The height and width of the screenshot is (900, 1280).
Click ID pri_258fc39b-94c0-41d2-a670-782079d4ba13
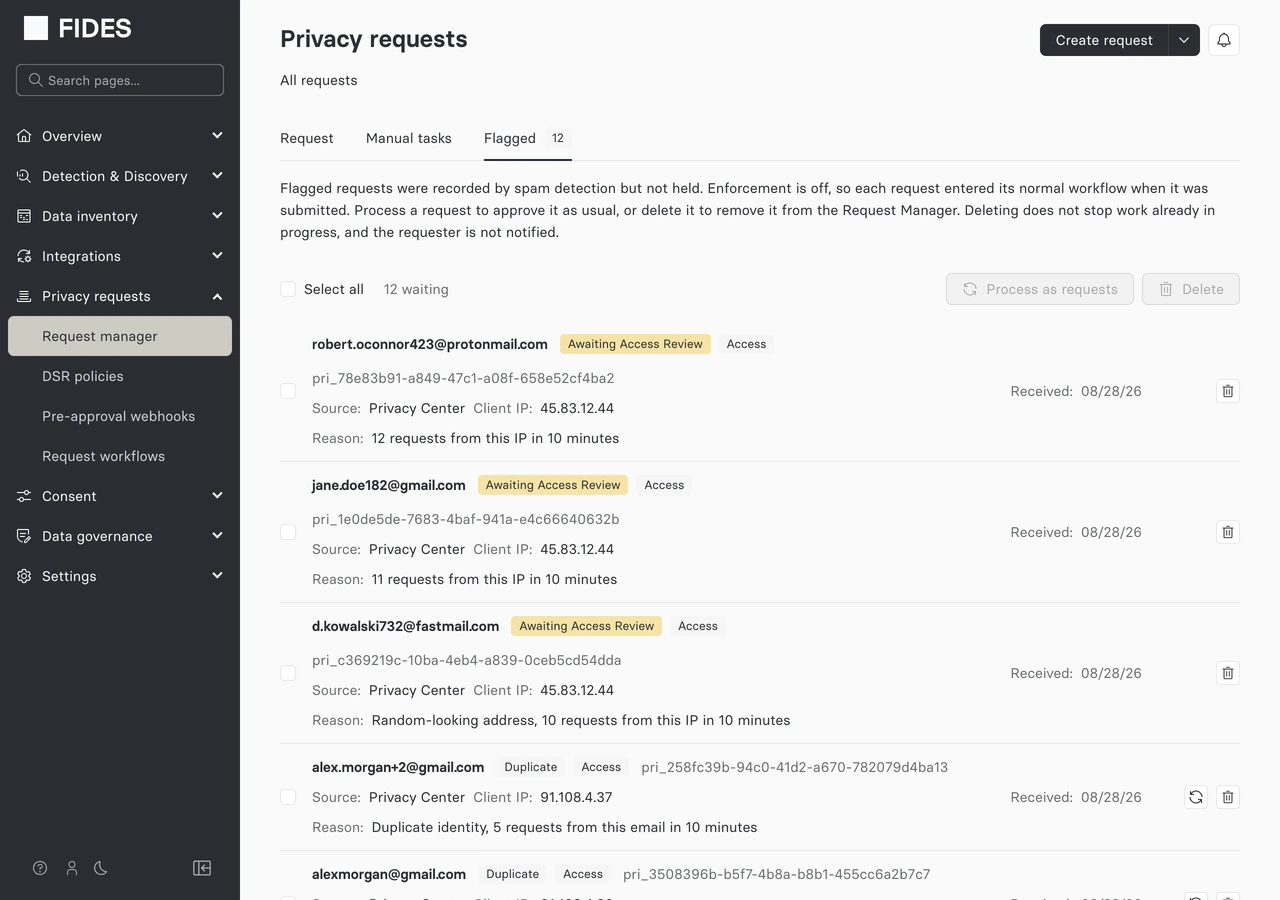pyautogui.click(x=795, y=767)
